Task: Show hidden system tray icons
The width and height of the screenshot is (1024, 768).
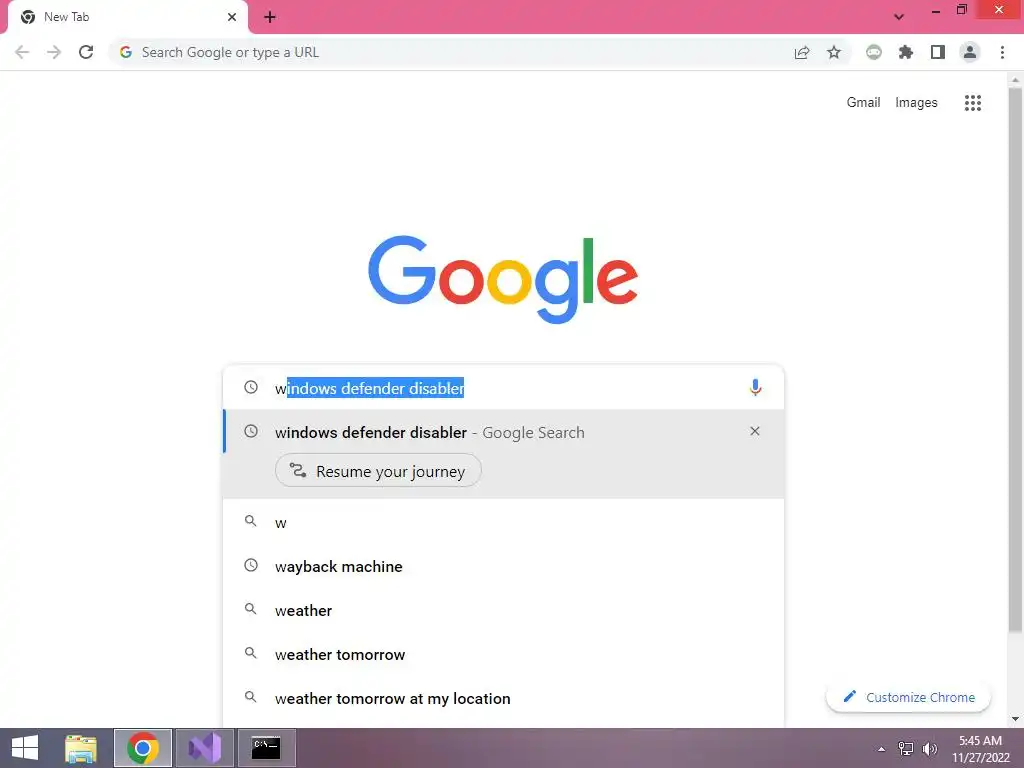Action: [x=882, y=749]
